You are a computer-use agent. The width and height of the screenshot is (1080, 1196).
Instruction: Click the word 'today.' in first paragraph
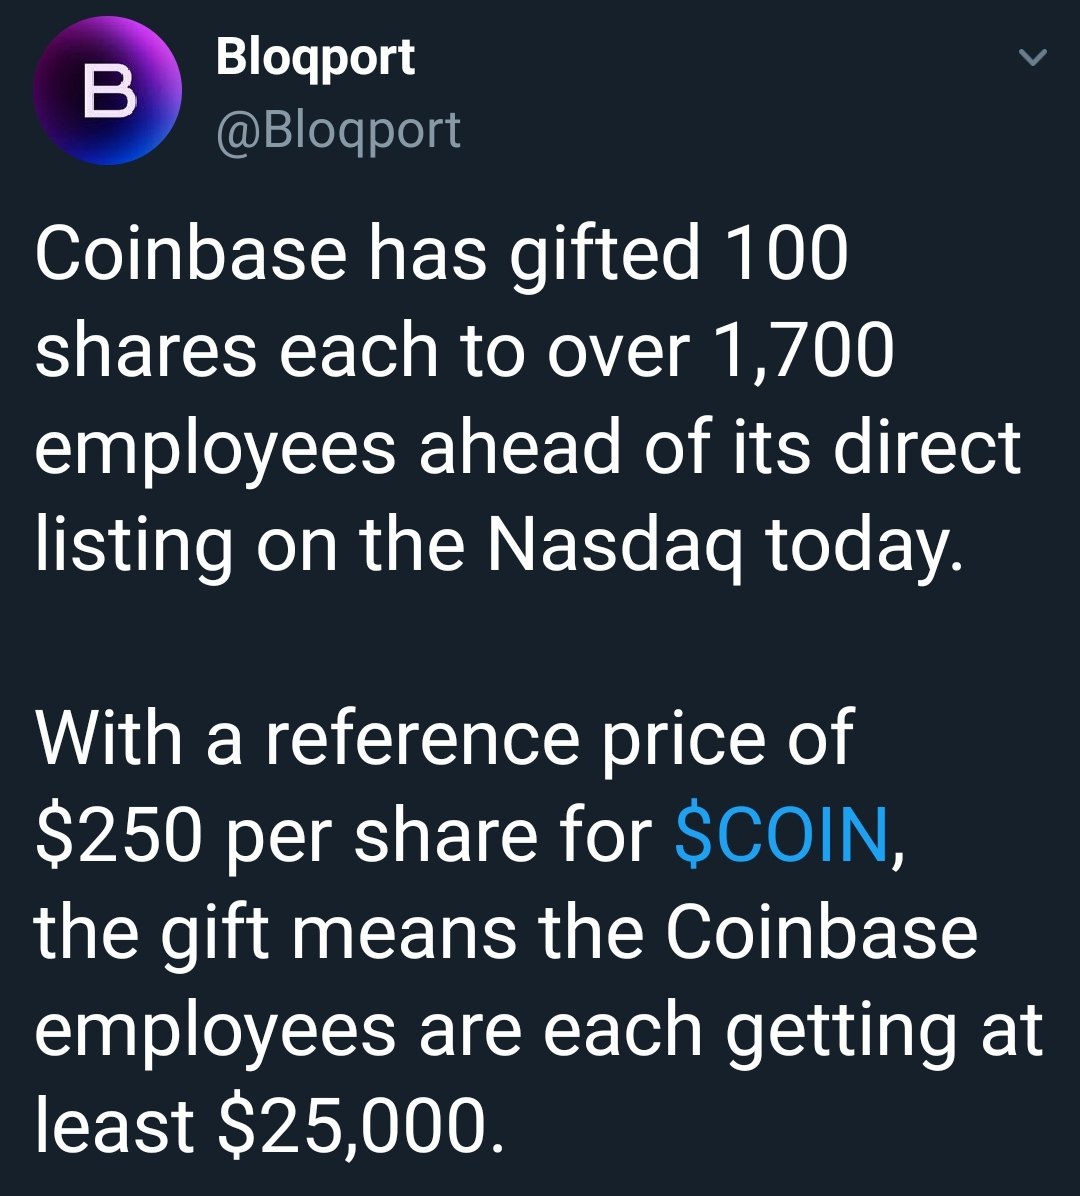pos(866,547)
